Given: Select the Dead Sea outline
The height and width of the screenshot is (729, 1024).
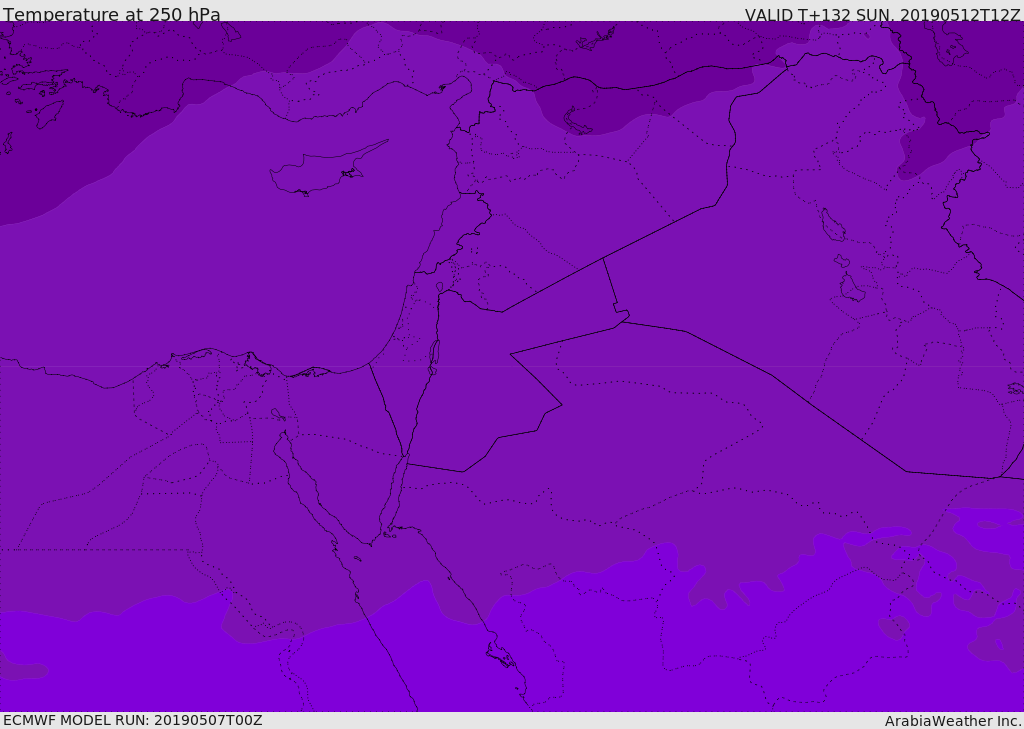Looking at the screenshot, I should coord(434,355).
